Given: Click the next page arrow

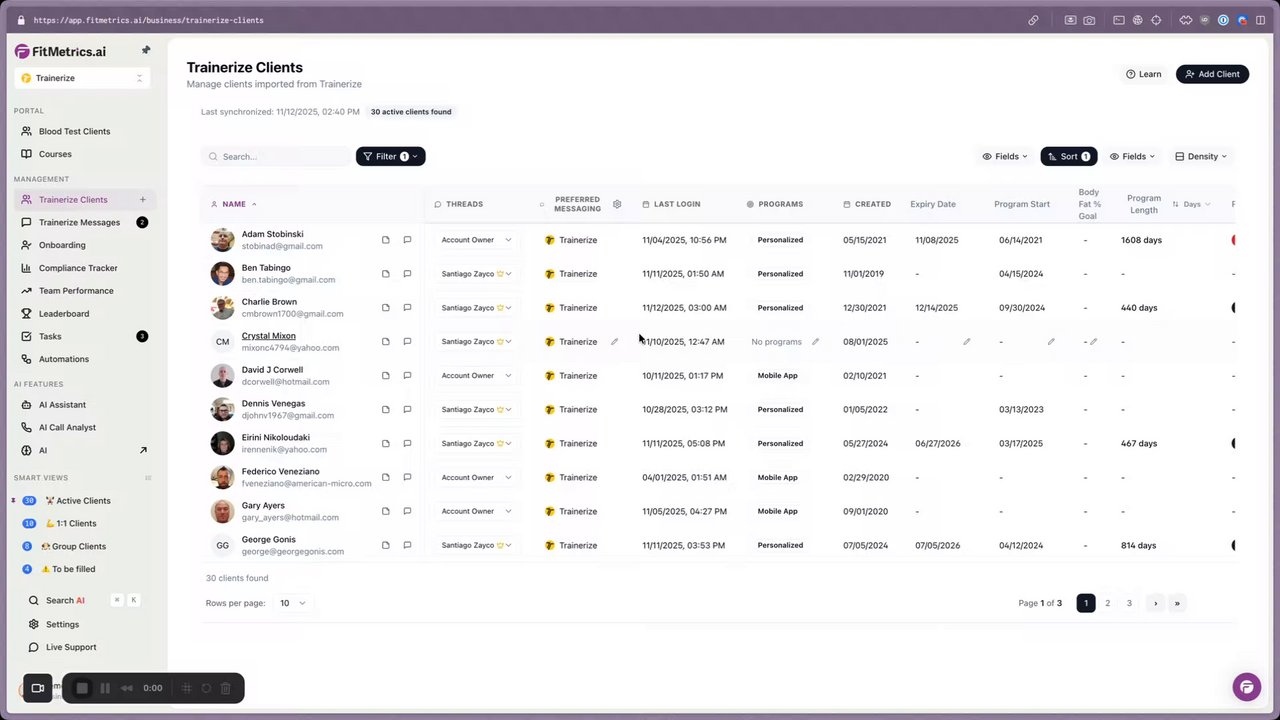Looking at the screenshot, I should 1155,603.
